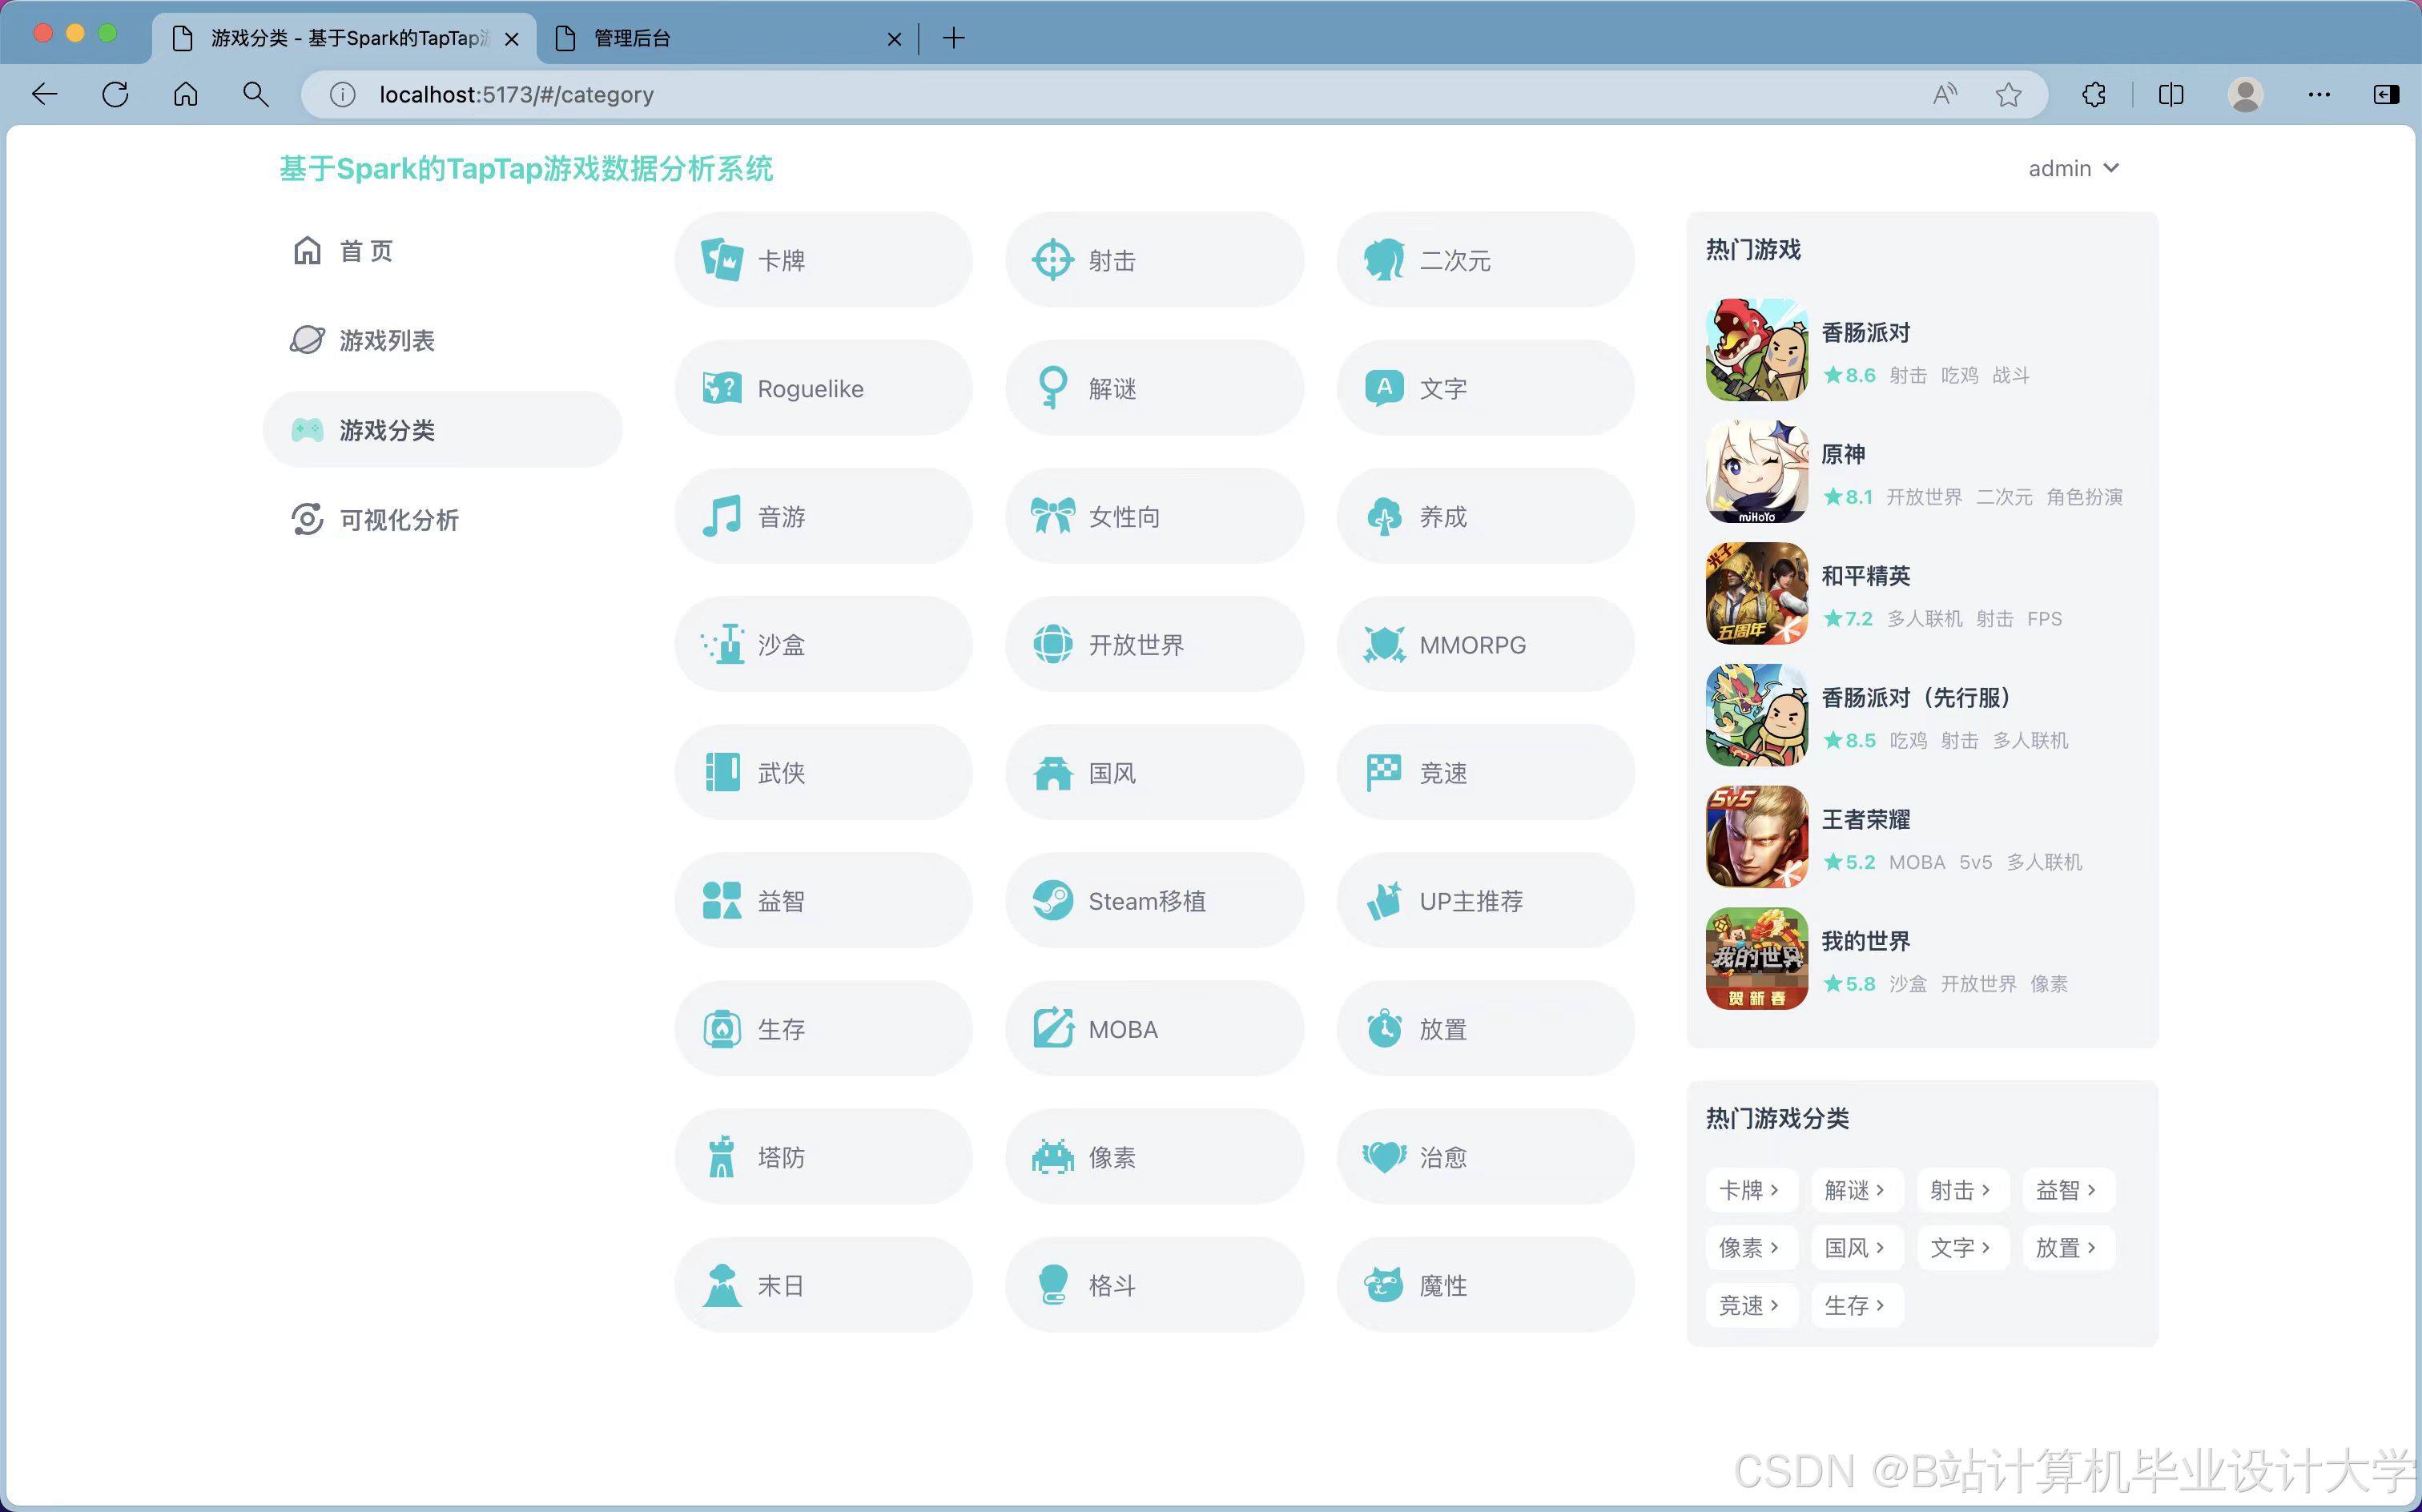Click the music note icon for 音游
2422x1512 pixels.
(721, 517)
